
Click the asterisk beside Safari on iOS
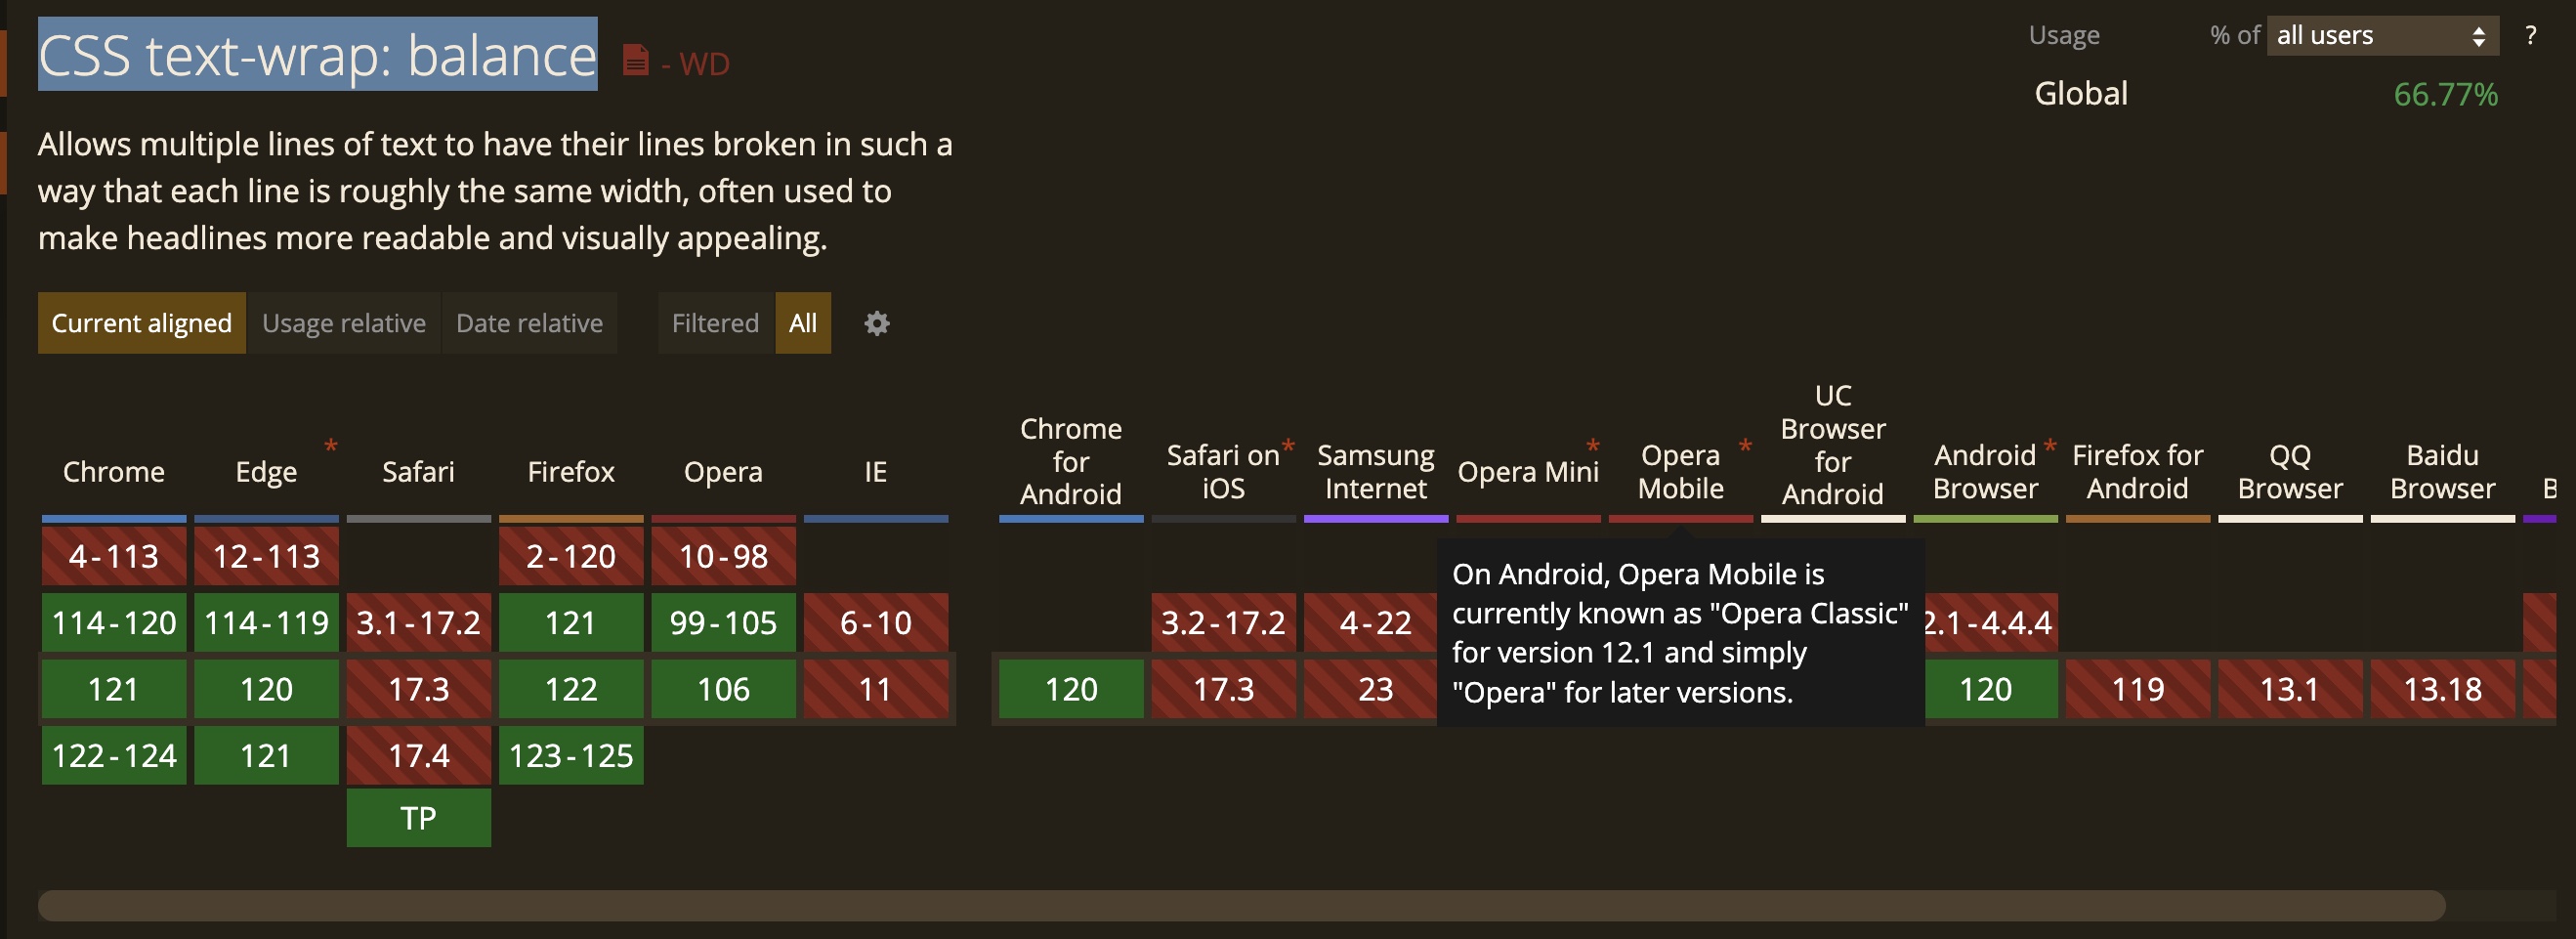(x=1288, y=445)
